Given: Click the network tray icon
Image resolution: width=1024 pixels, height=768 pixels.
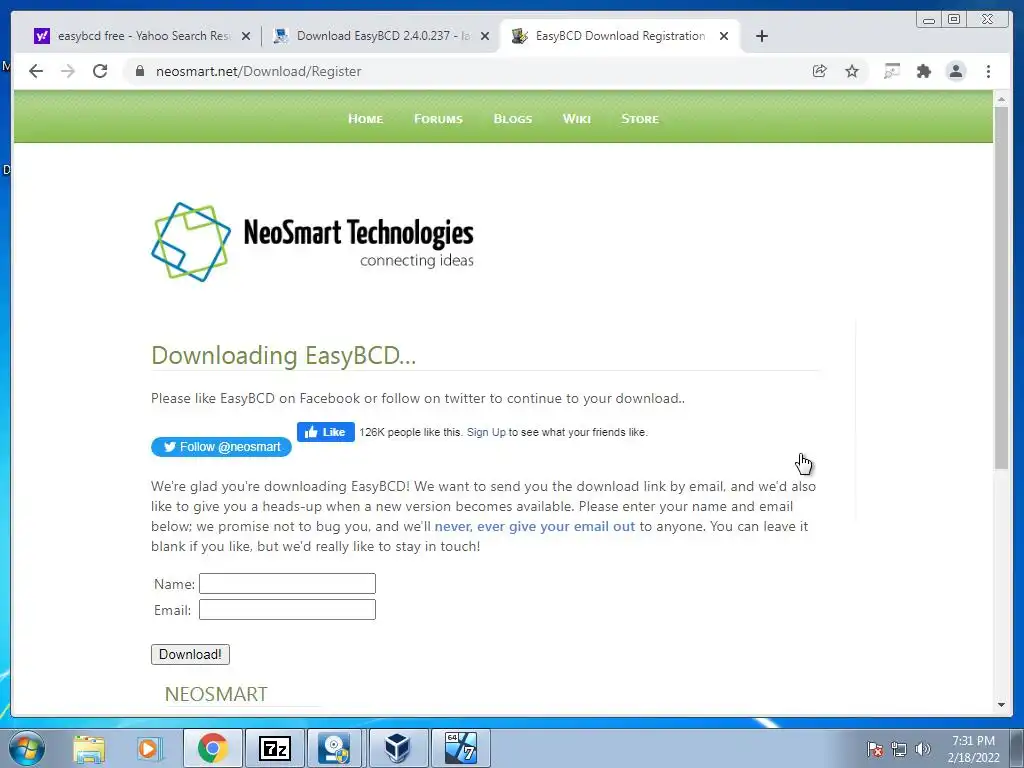Looking at the screenshot, I should click(899, 749).
